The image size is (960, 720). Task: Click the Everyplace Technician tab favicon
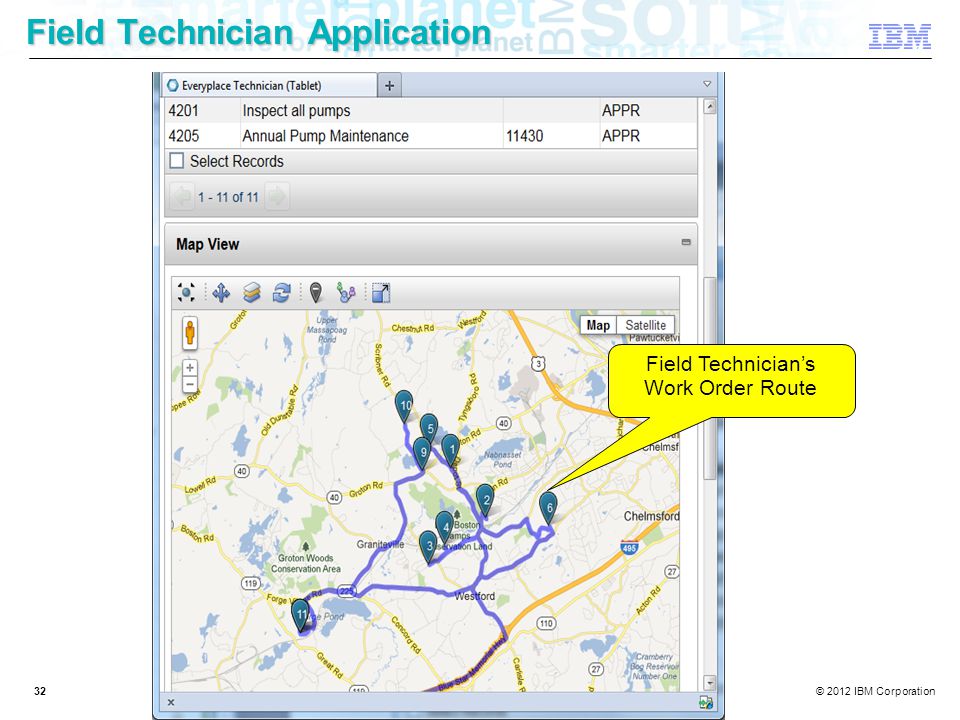click(x=173, y=86)
